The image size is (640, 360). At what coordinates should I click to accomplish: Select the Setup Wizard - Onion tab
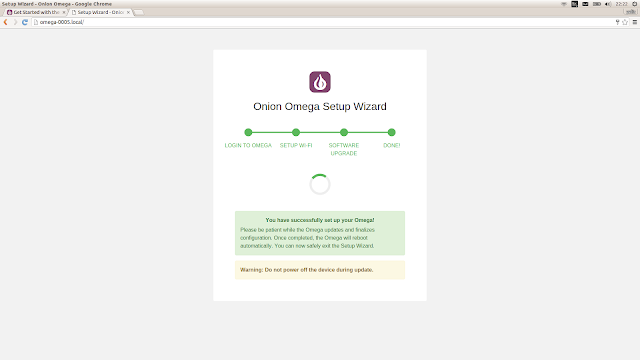(100, 12)
